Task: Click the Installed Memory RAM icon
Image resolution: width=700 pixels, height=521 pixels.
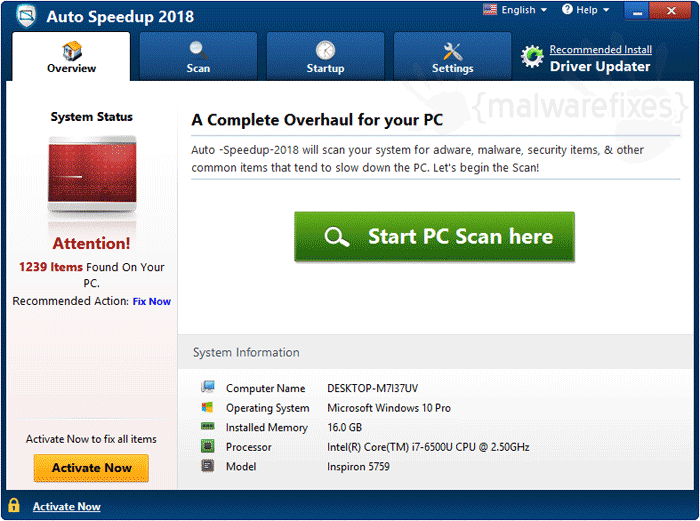Action: pyautogui.click(x=208, y=426)
